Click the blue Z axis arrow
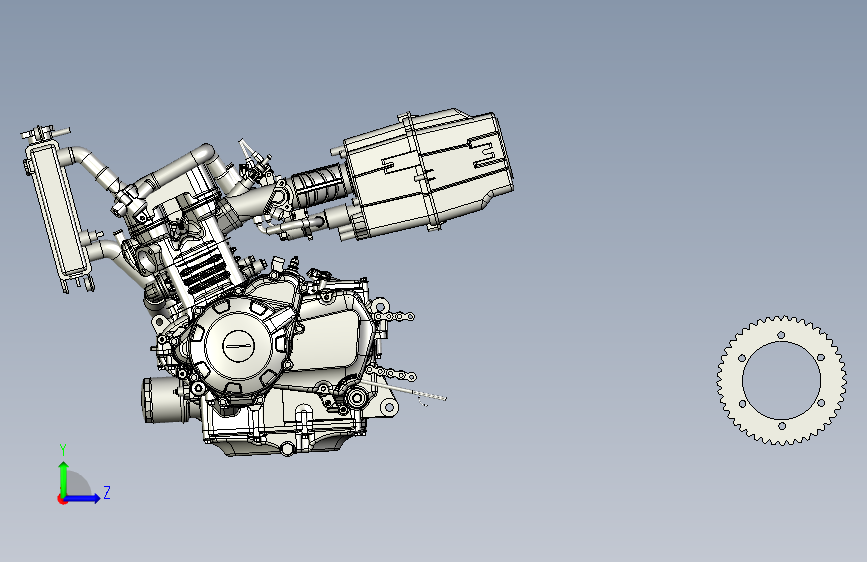The height and width of the screenshot is (562, 867). click(x=83, y=498)
